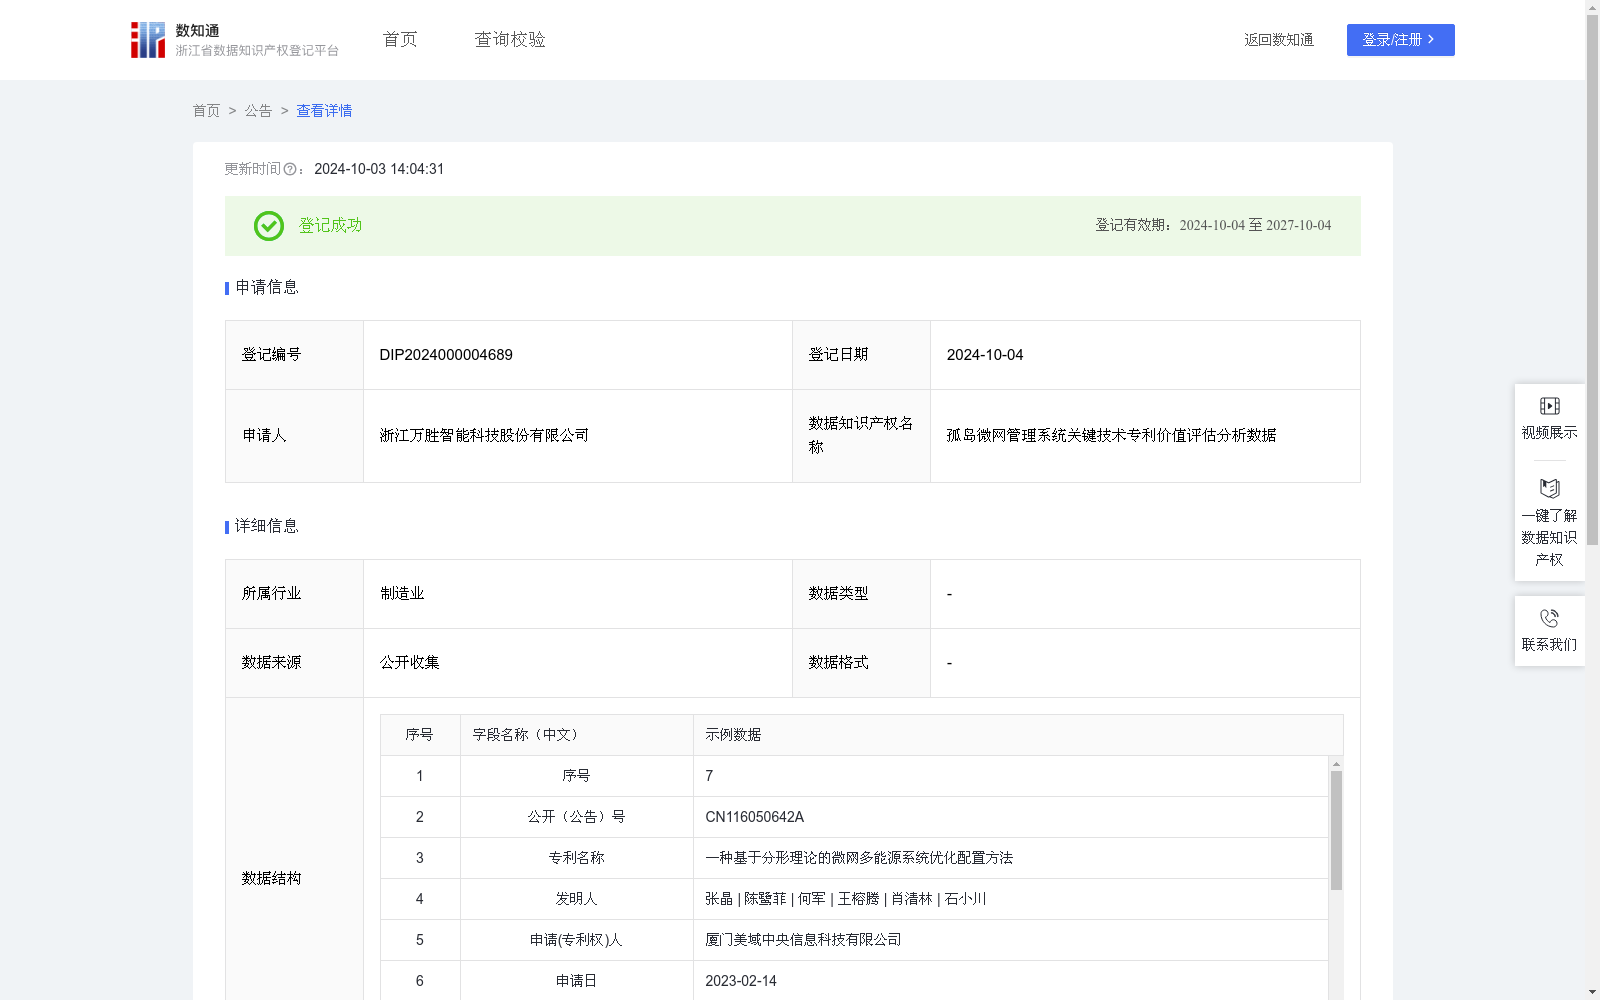Click the 登记有效期 validity date range
Viewport: 1600px width, 1000px height.
pos(1255,226)
